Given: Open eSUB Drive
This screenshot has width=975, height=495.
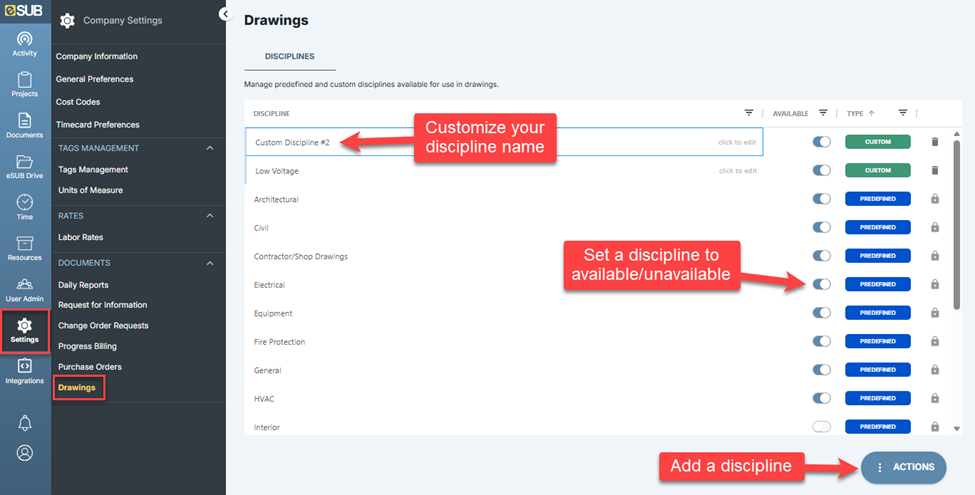Looking at the screenshot, I should 25,166.
